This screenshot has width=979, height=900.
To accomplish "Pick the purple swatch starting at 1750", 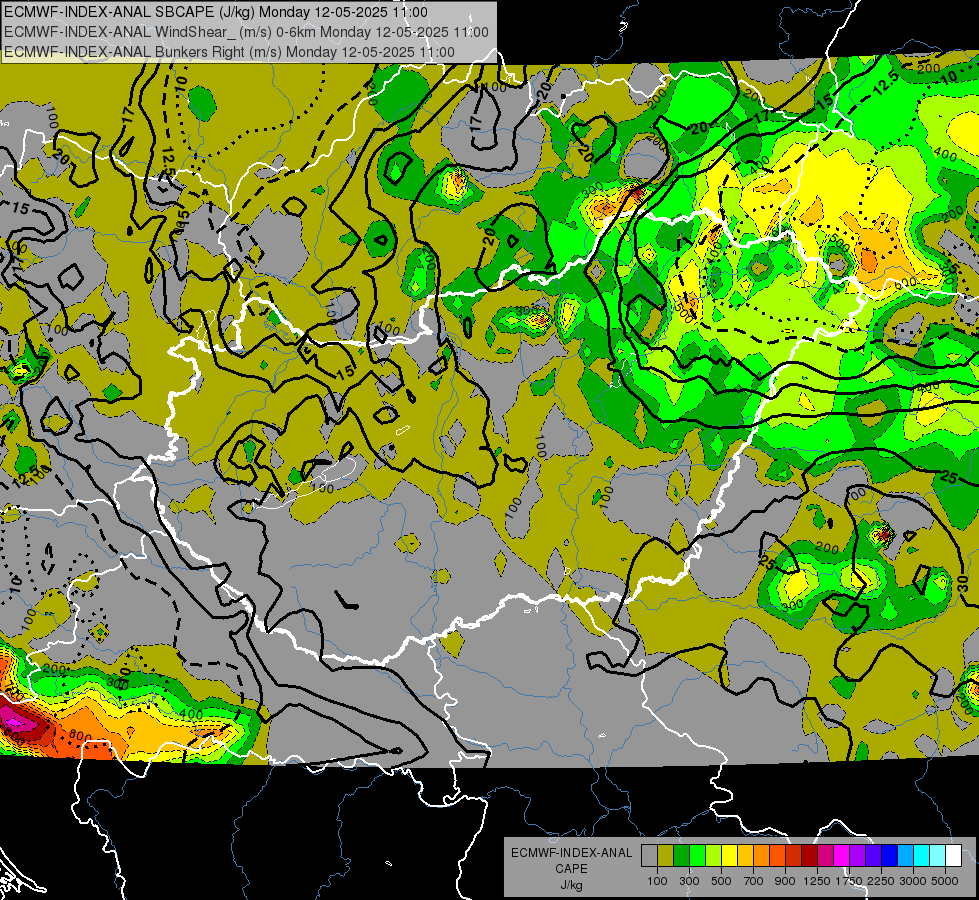I will point(858,856).
